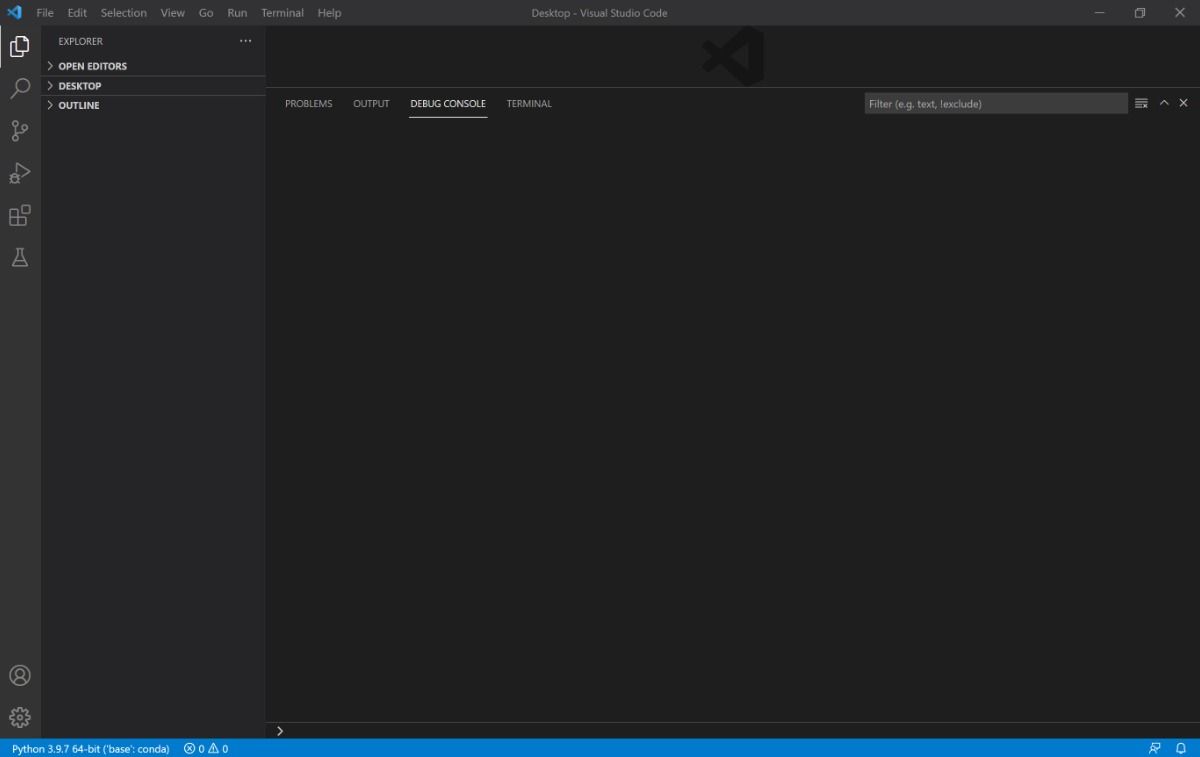Open the Testing view in the activity bar

coord(20,257)
